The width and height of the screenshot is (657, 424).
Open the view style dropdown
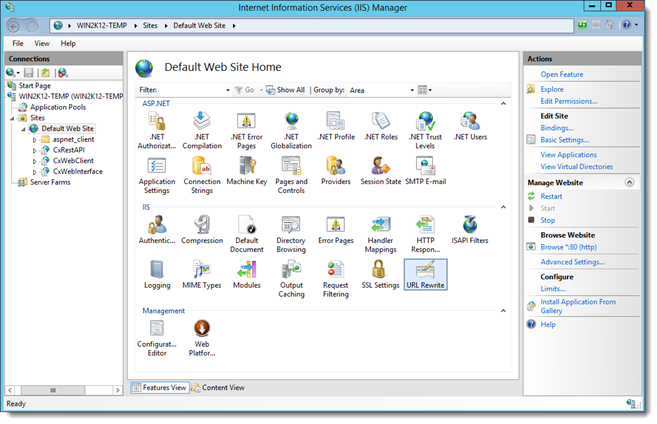424,90
